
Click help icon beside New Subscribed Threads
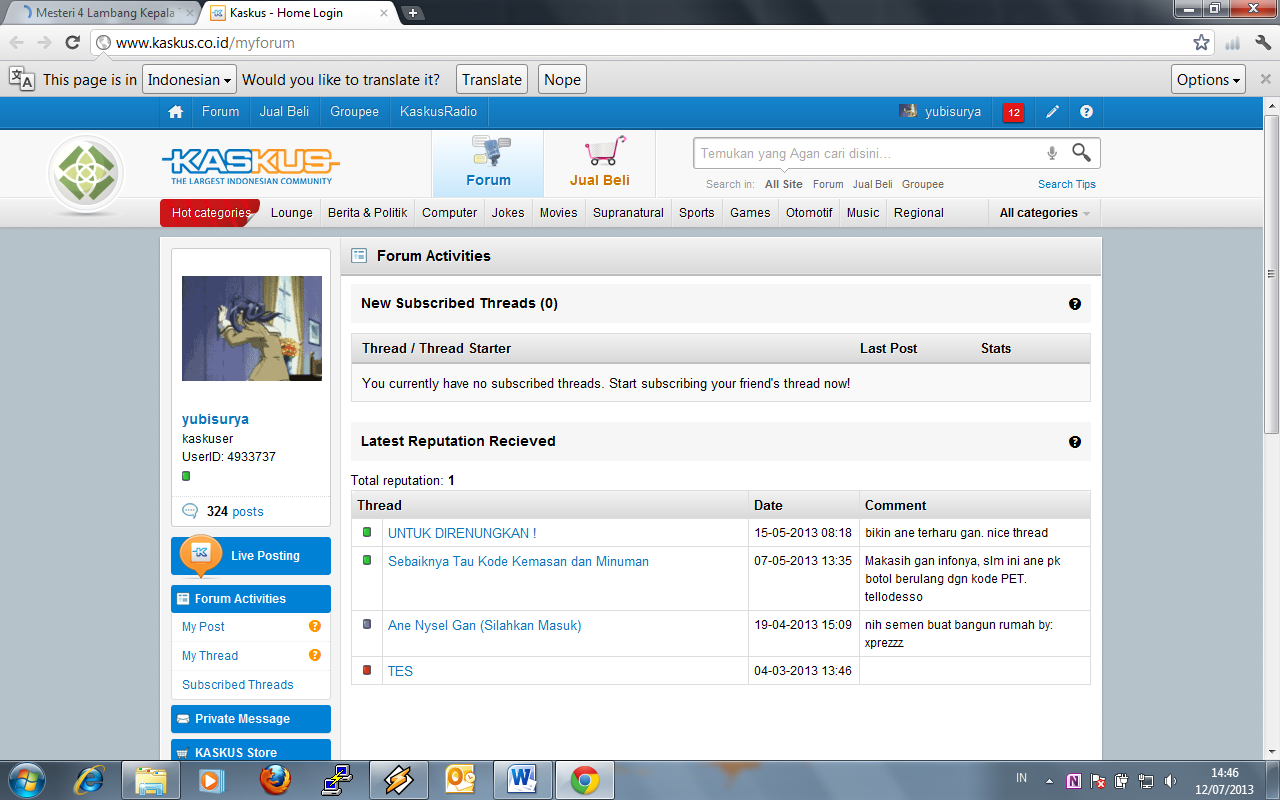pos(1075,304)
